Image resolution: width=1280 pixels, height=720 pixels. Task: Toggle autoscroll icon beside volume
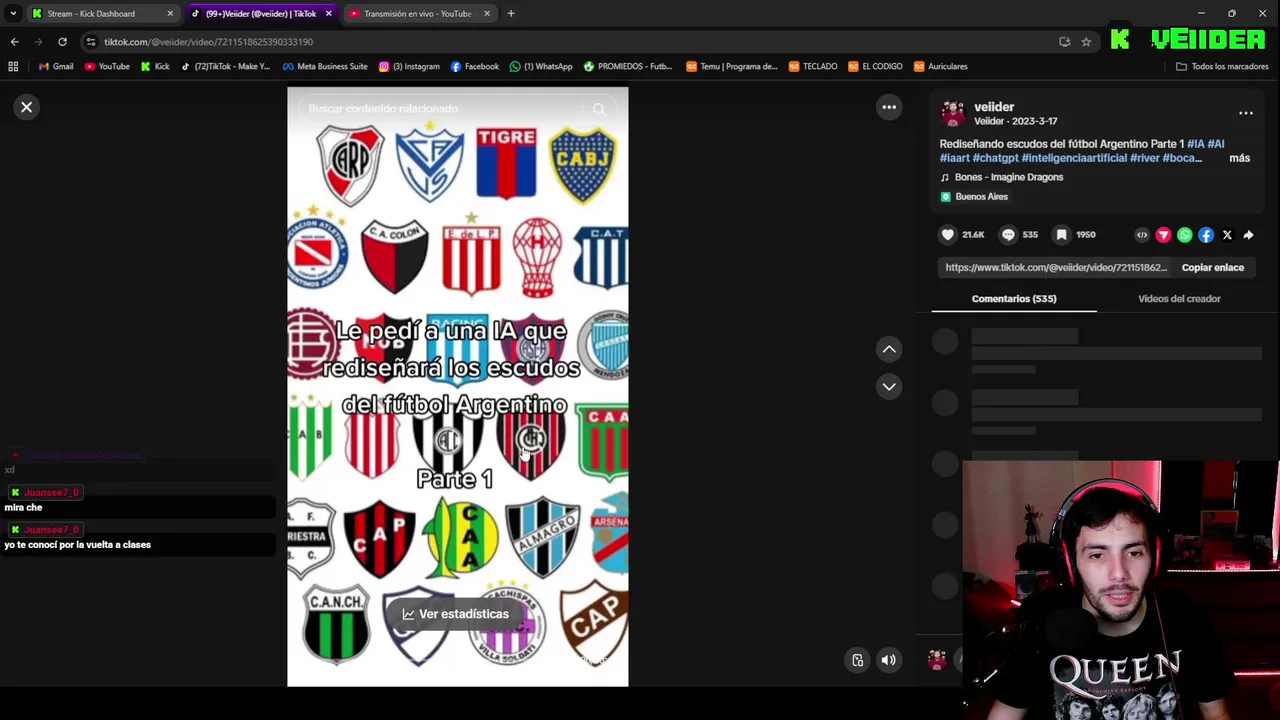click(857, 660)
